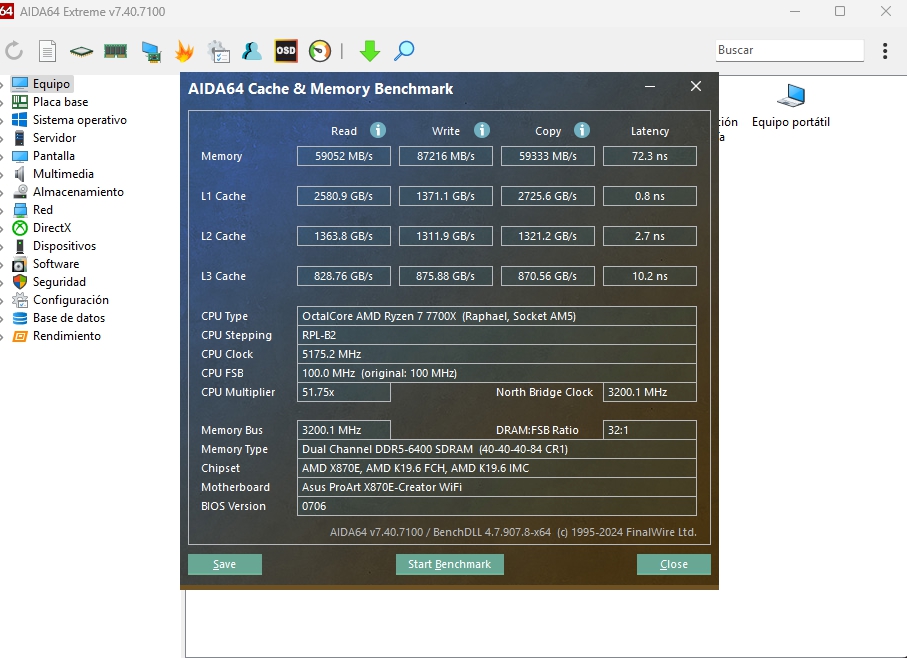
Task: Click the user profile toolbar icon
Action: (x=252, y=51)
